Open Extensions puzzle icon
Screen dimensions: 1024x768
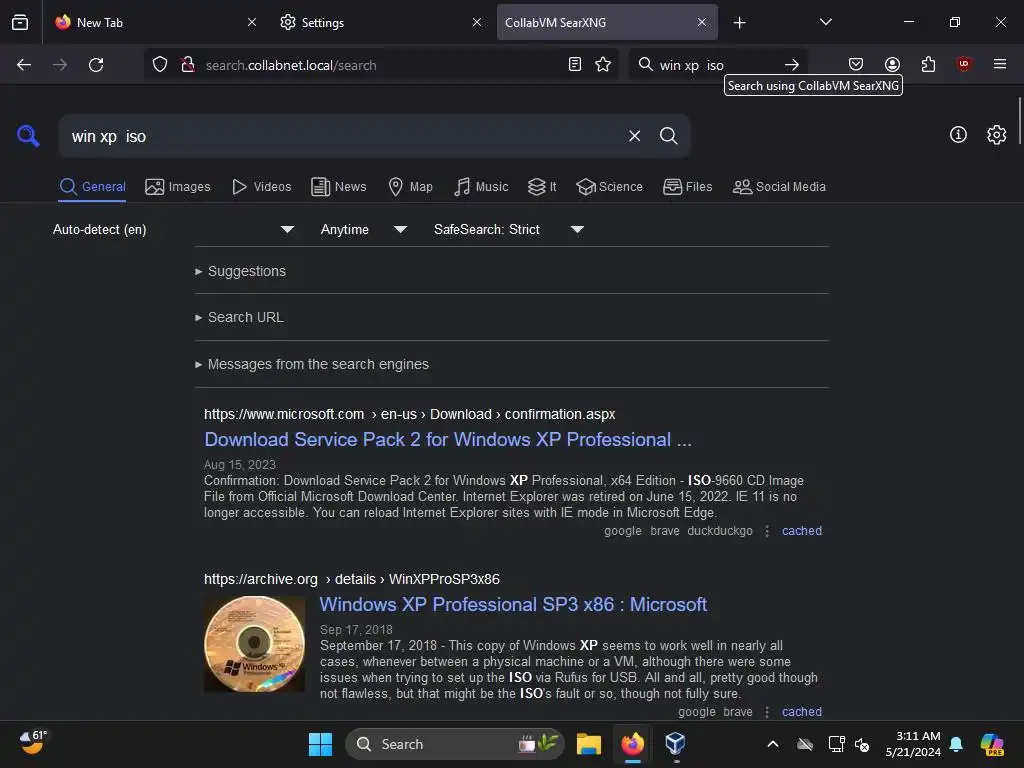click(x=928, y=64)
